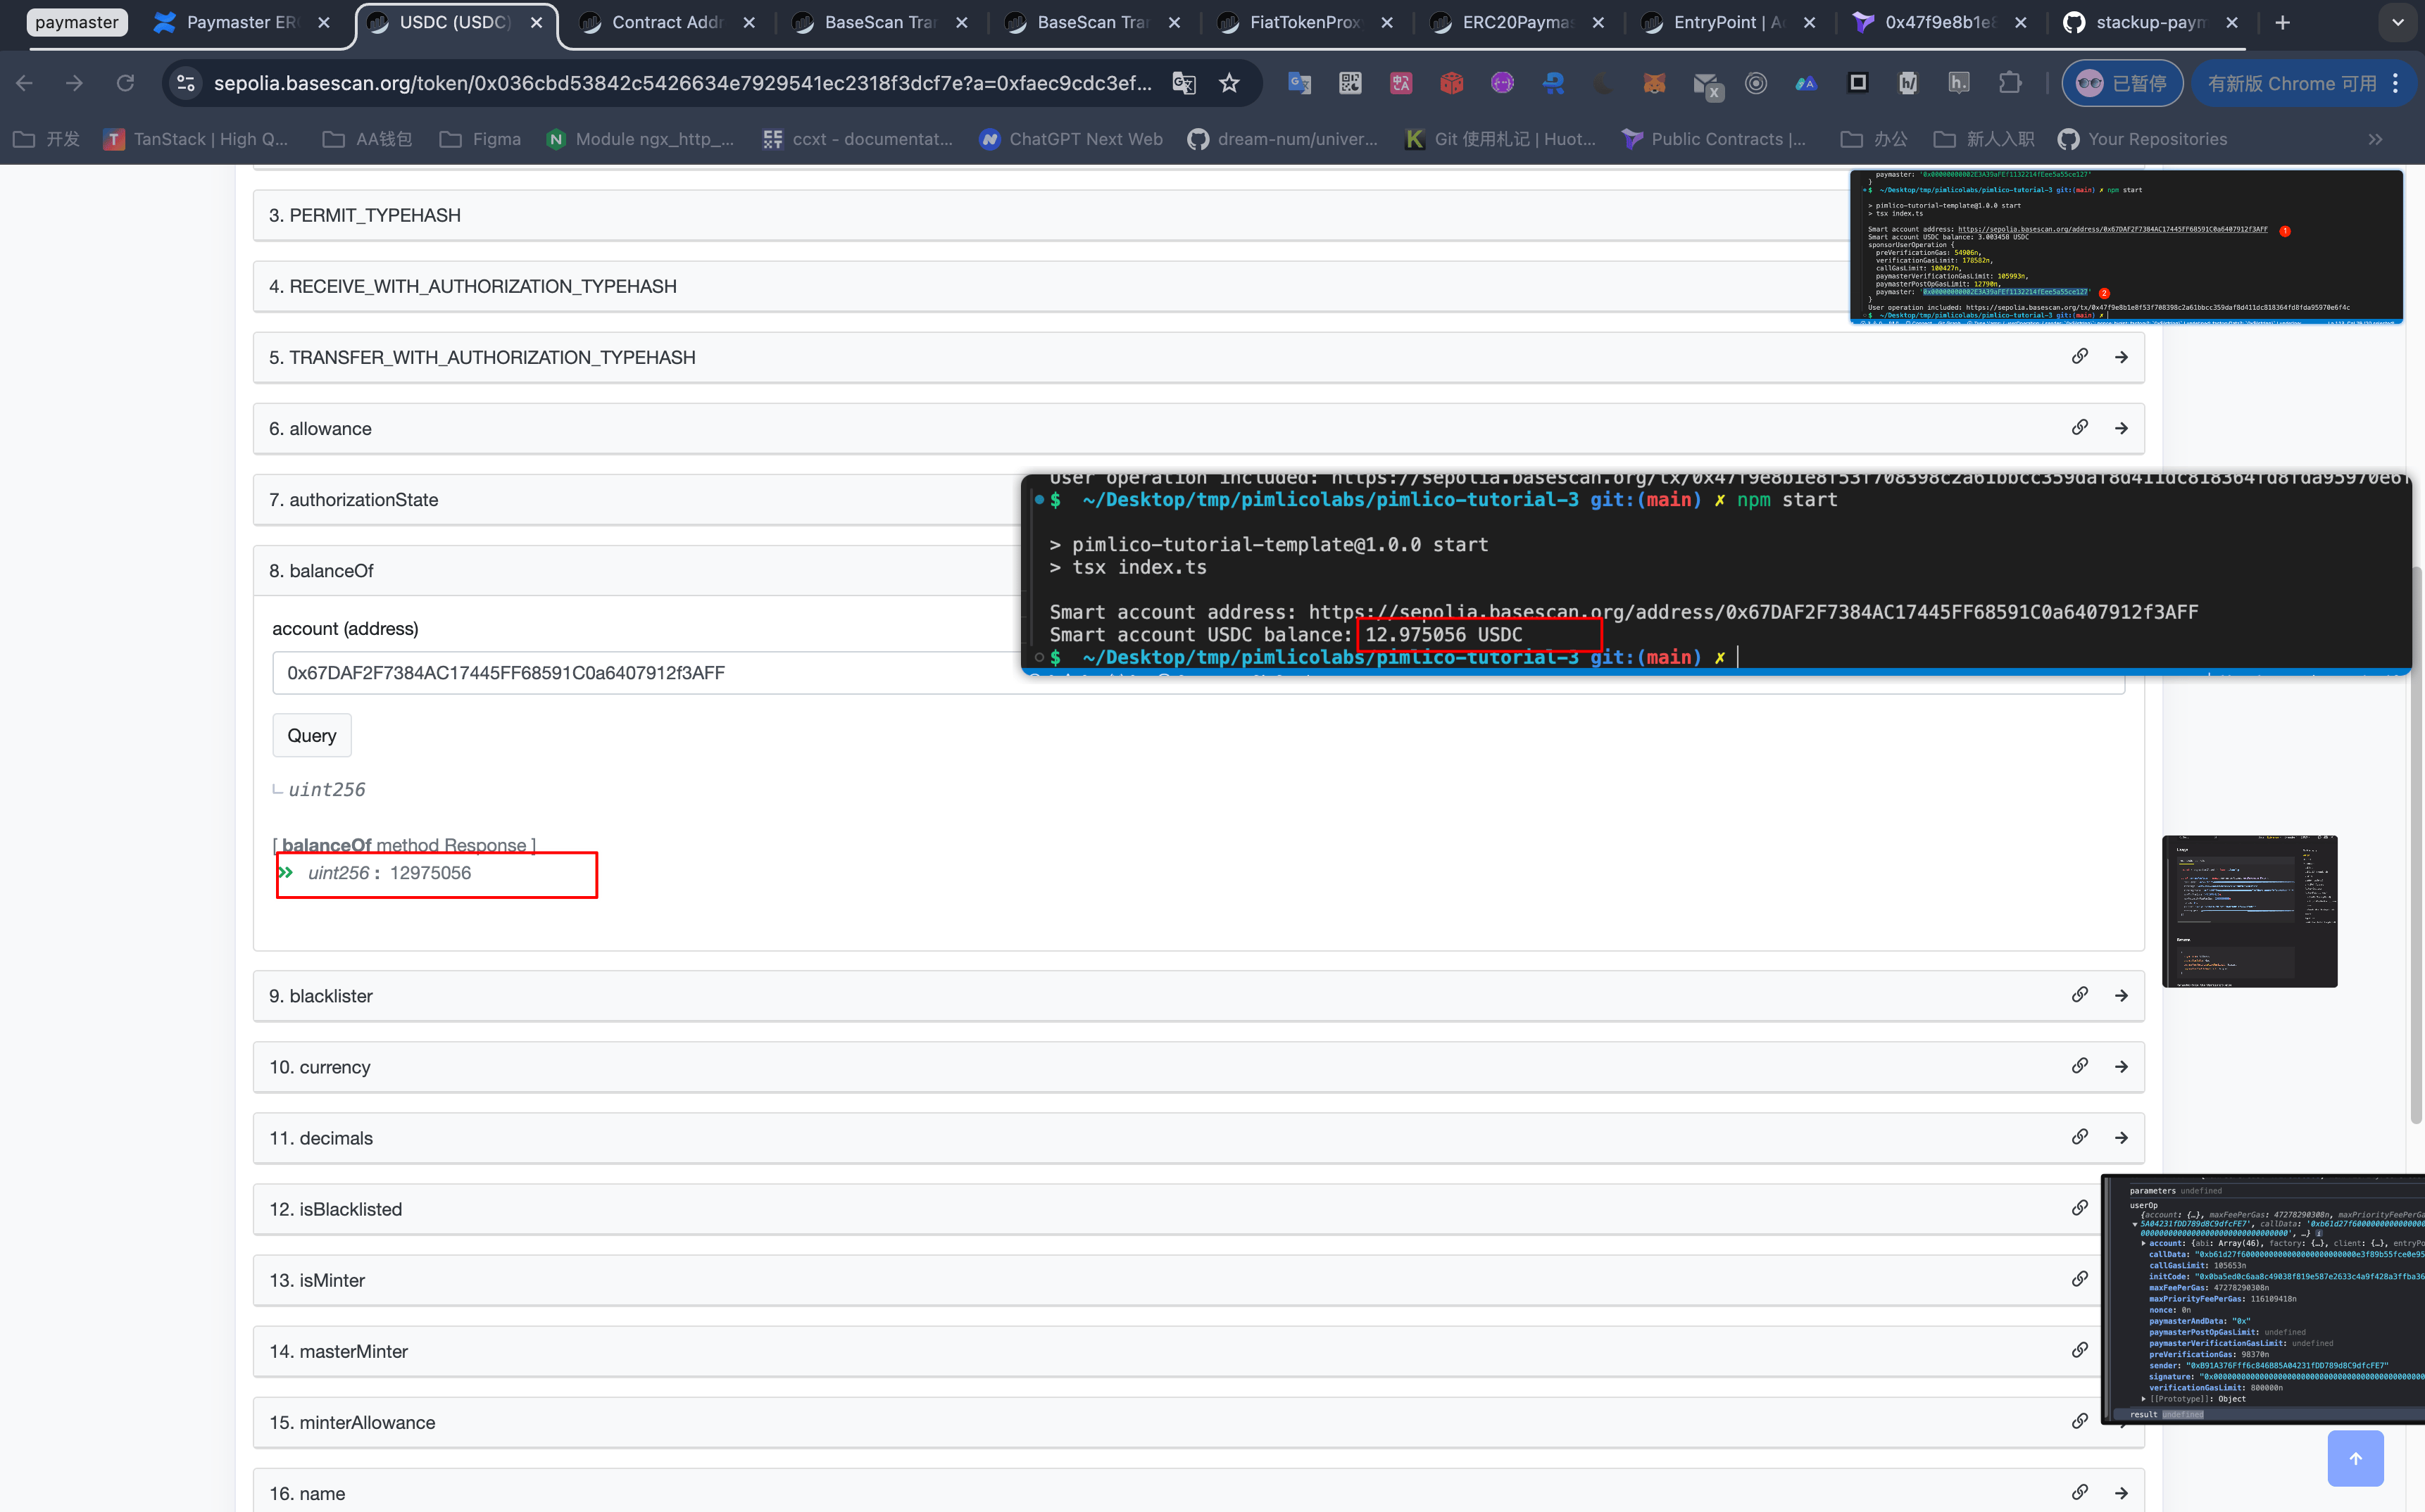Copy link for the blacklister method
Viewport: 2425px width, 1512px height.
click(x=2080, y=995)
